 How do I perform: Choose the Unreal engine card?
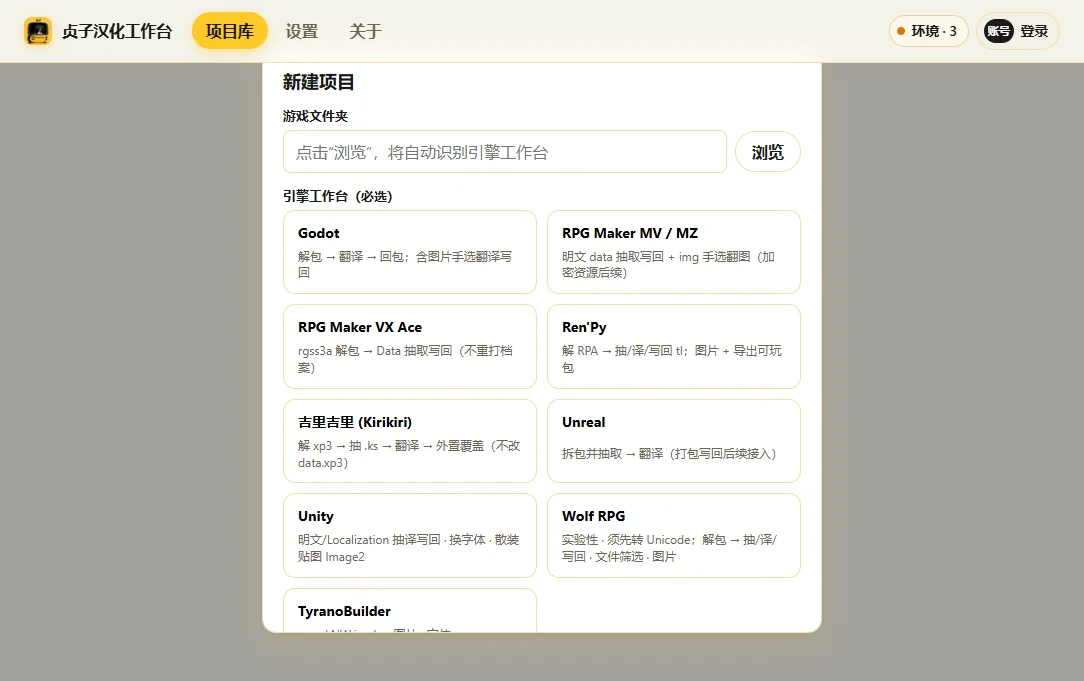click(x=674, y=441)
